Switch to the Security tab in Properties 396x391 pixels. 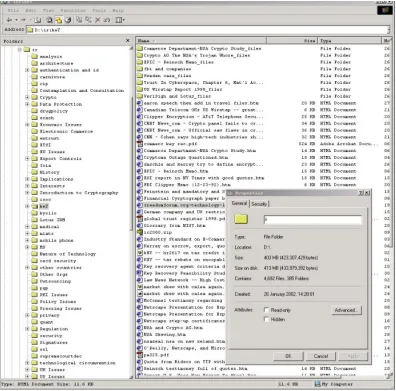(259, 204)
